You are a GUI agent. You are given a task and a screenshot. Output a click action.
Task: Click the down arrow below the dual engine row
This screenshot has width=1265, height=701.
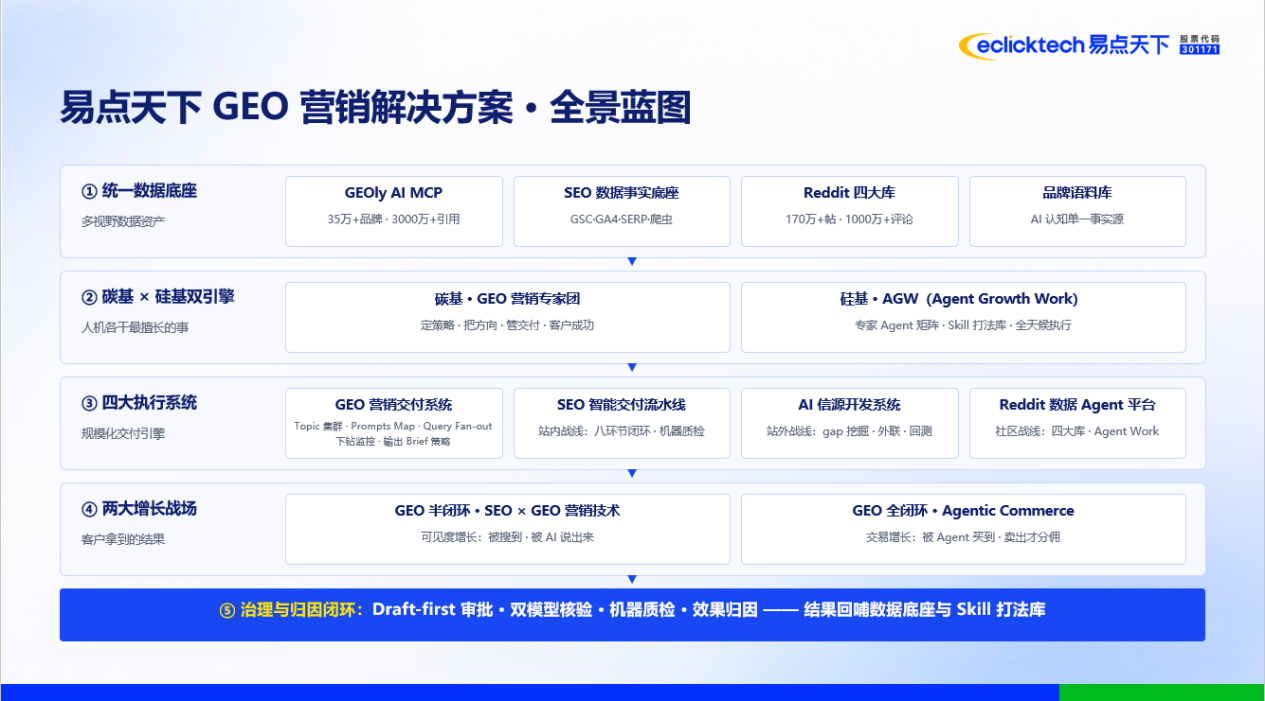pyautogui.click(x=632, y=368)
